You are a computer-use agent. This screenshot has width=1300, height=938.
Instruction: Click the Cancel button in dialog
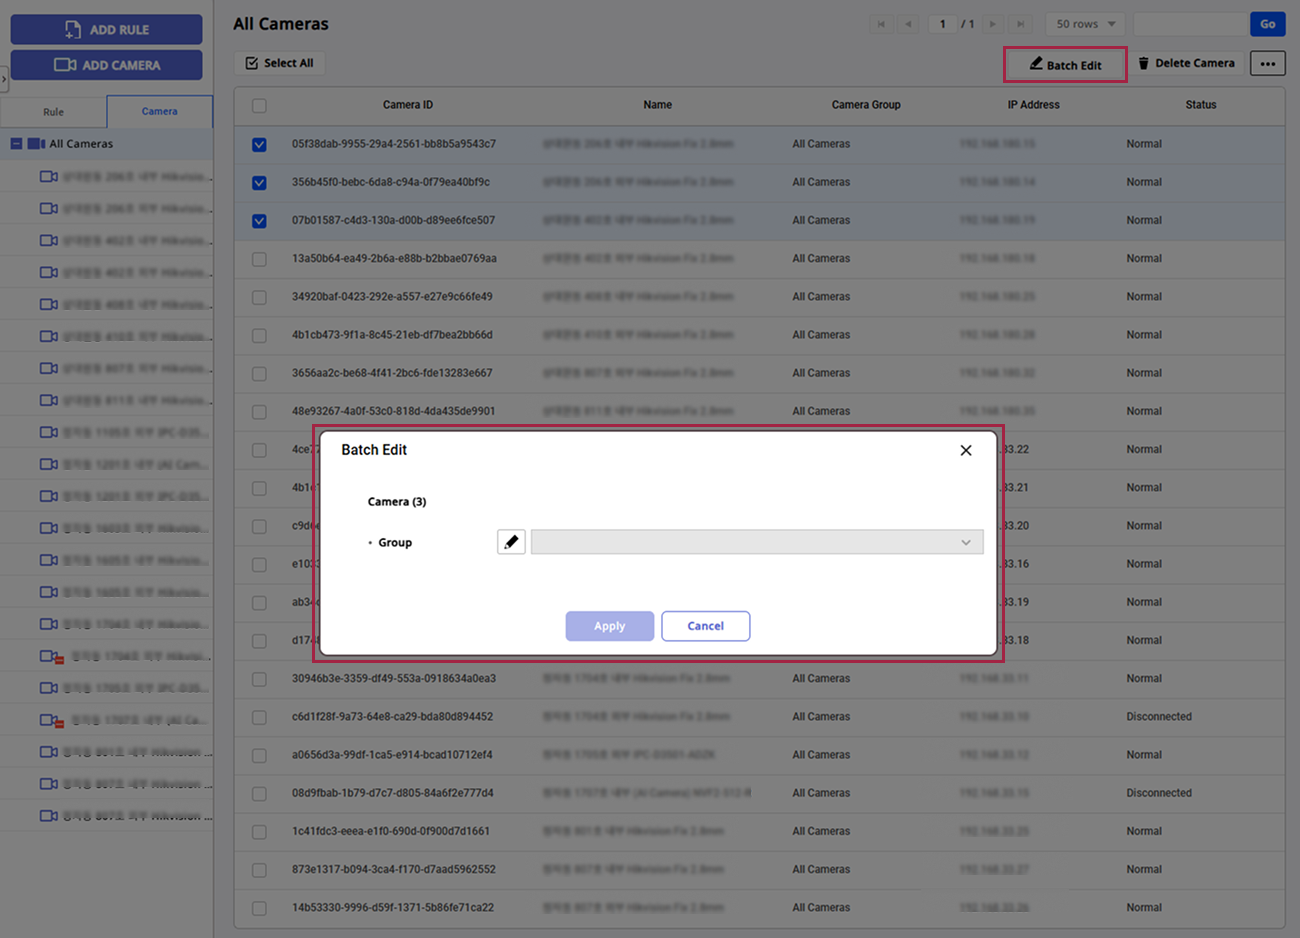705,626
